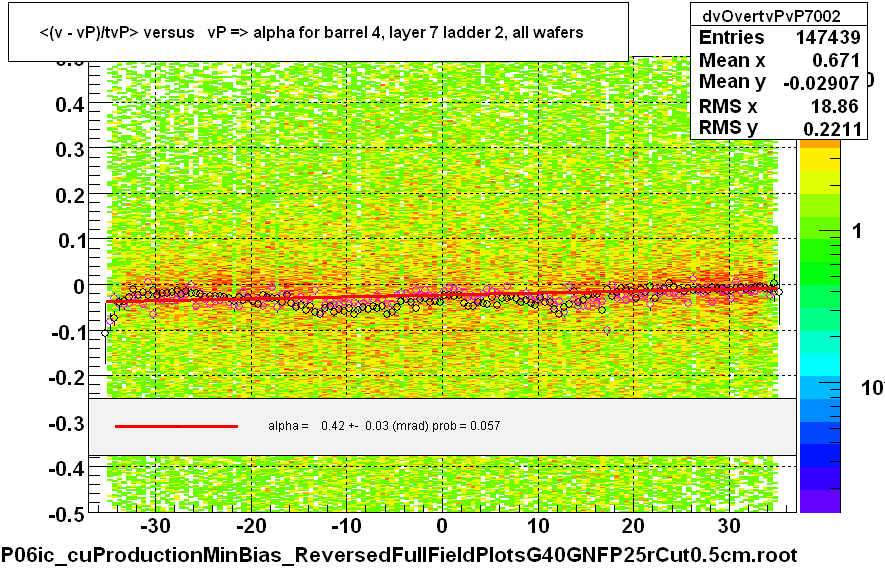The image size is (885, 569).
Task: Click the RMS y 0.2211 row
Action: point(779,128)
